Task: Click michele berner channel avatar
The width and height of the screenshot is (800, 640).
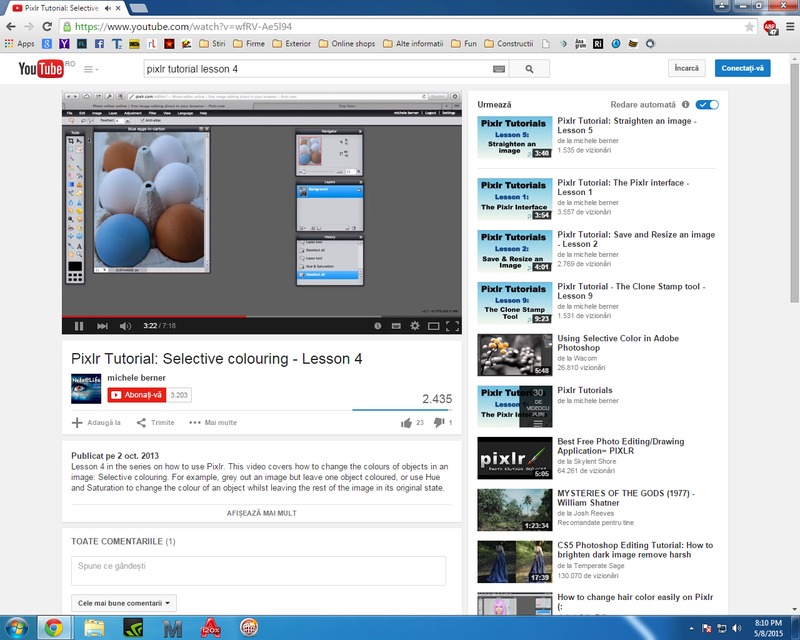Action: [x=86, y=388]
